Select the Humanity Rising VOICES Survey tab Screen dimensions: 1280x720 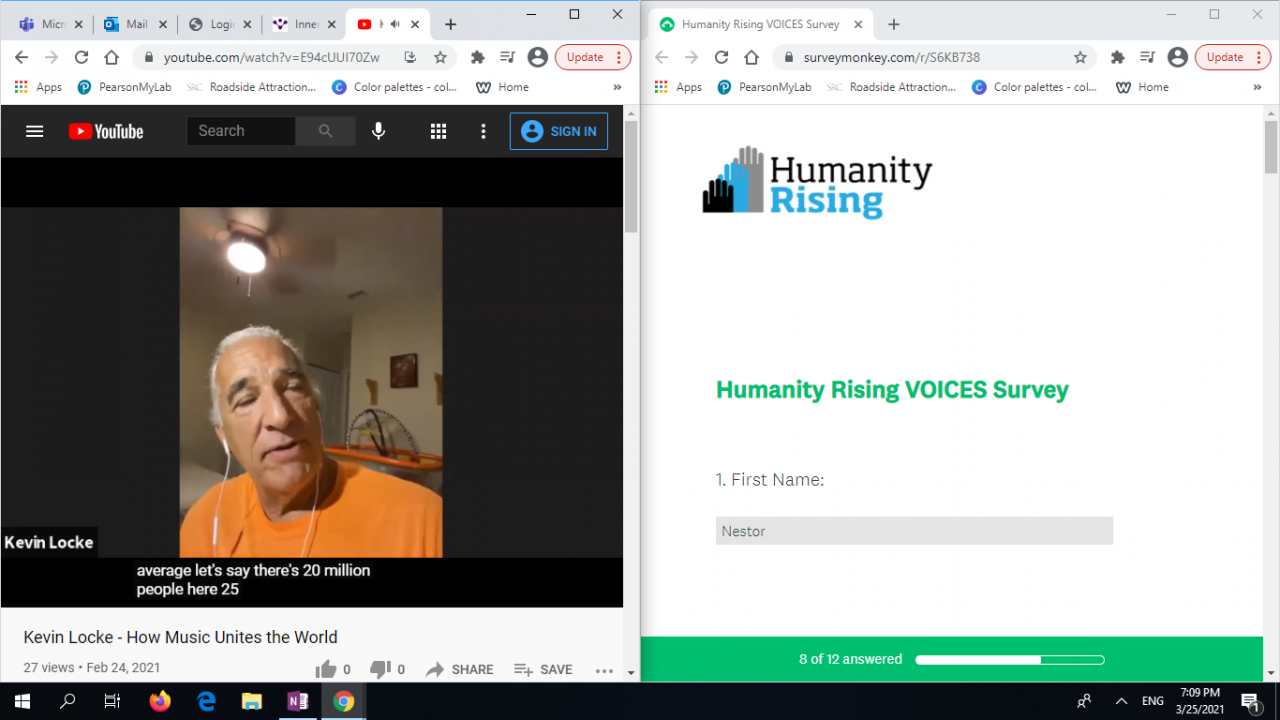tap(762, 24)
